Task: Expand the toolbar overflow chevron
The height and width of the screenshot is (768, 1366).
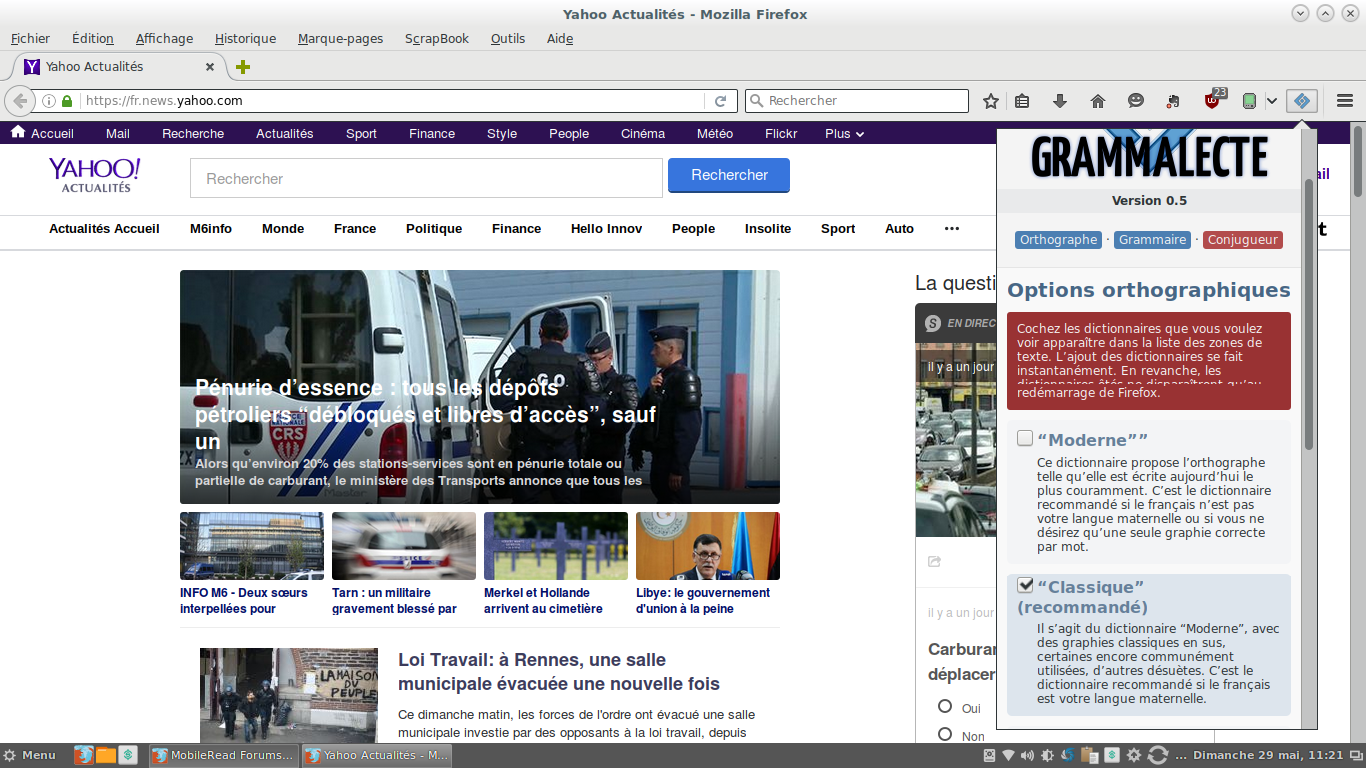Action: (1271, 101)
